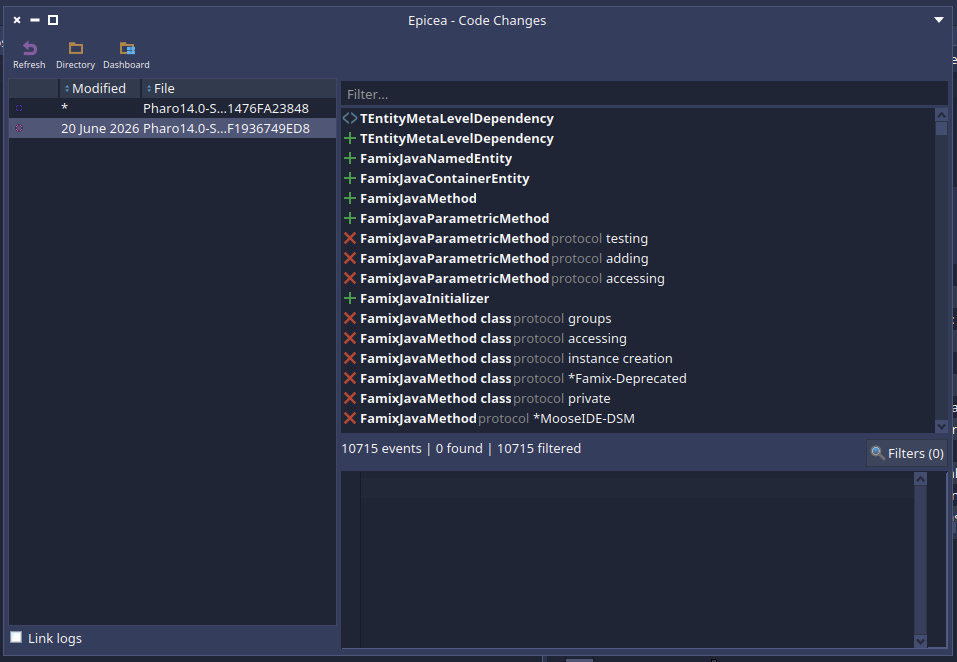The height and width of the screenshot is (662, 957).
Task: Click the red X icon of instance creation row
Action: point(350,358)
